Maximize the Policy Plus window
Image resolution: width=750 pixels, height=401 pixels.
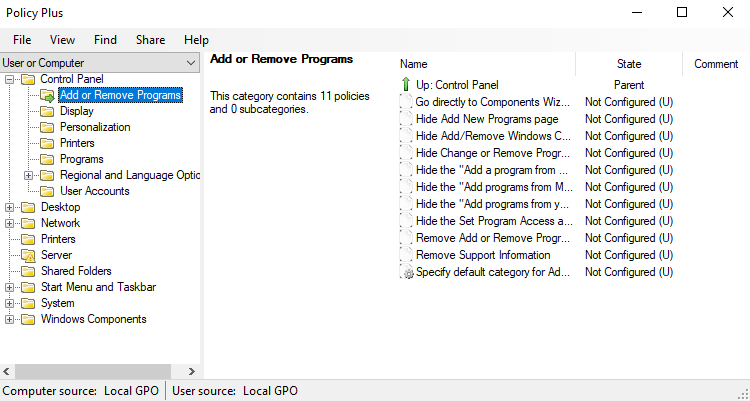682,12
